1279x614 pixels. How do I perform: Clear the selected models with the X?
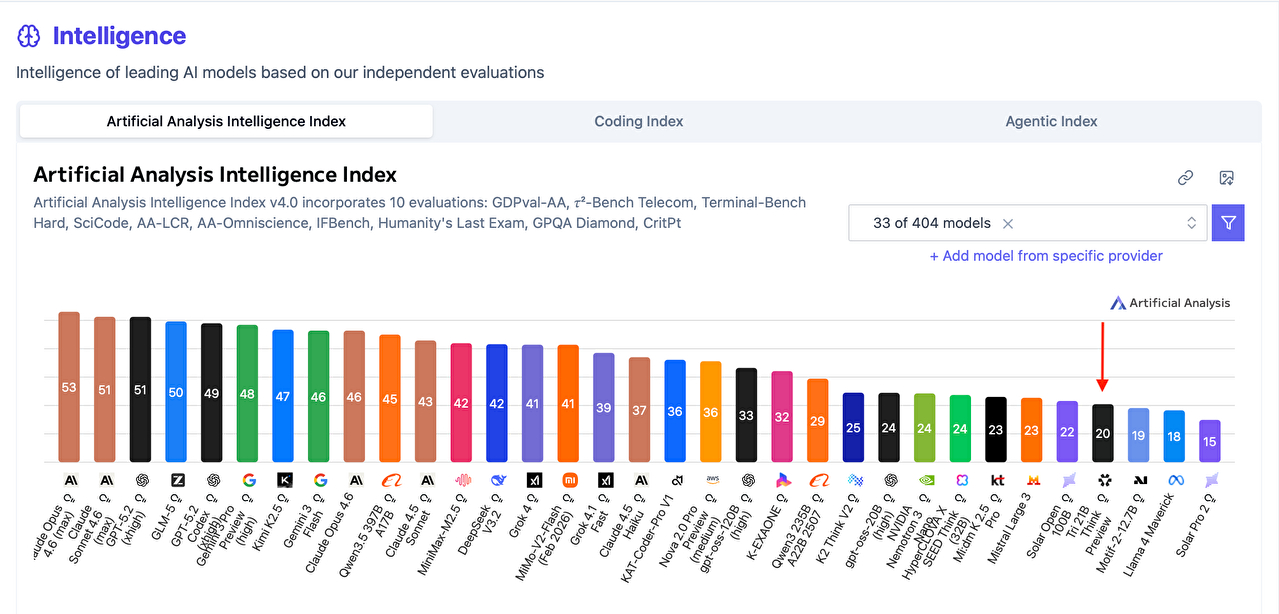1008,223
